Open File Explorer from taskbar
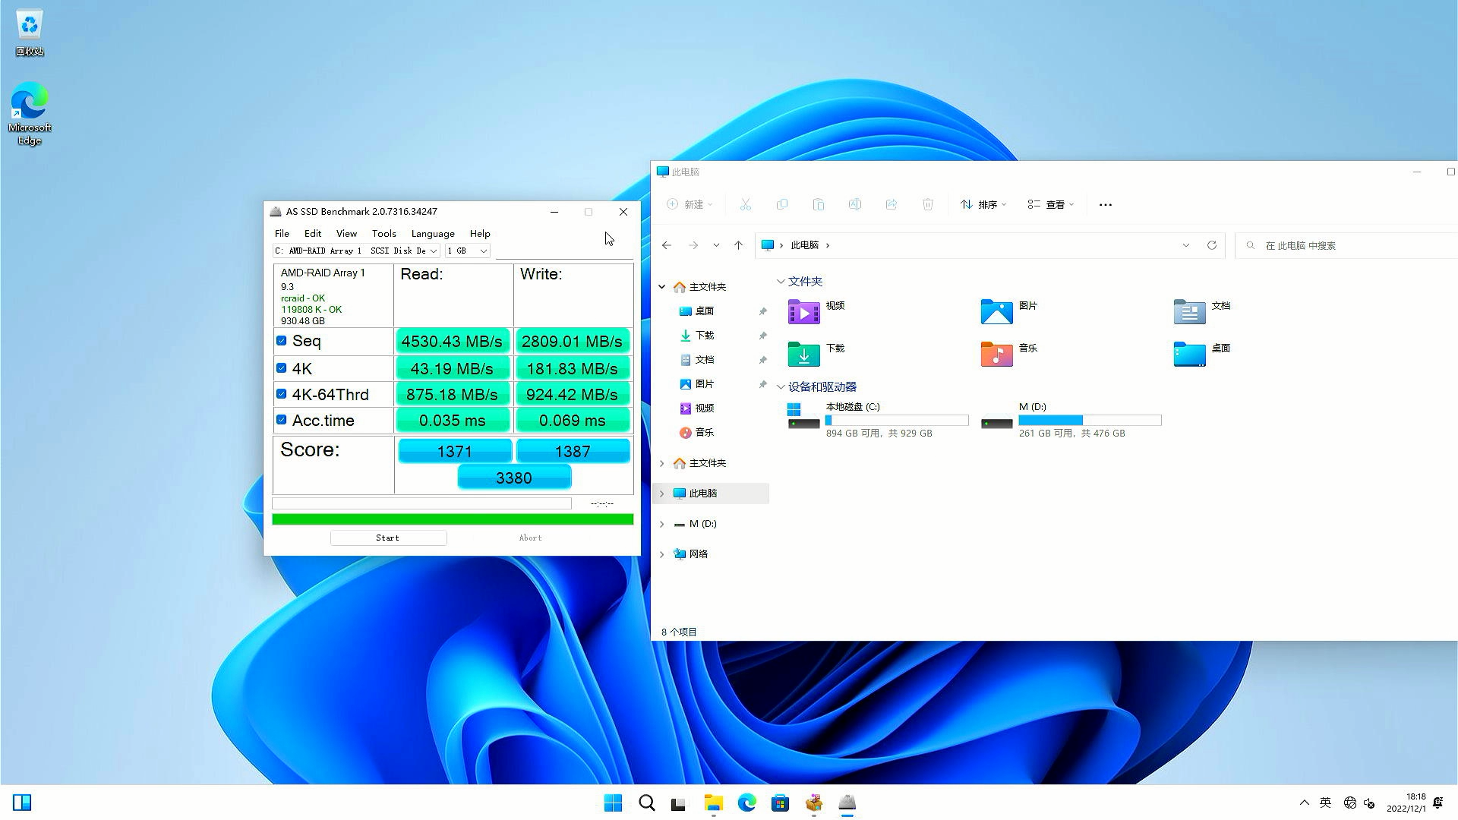This screenshot has height=820, width=1458. pyautogui.click(x=713, y=803)
